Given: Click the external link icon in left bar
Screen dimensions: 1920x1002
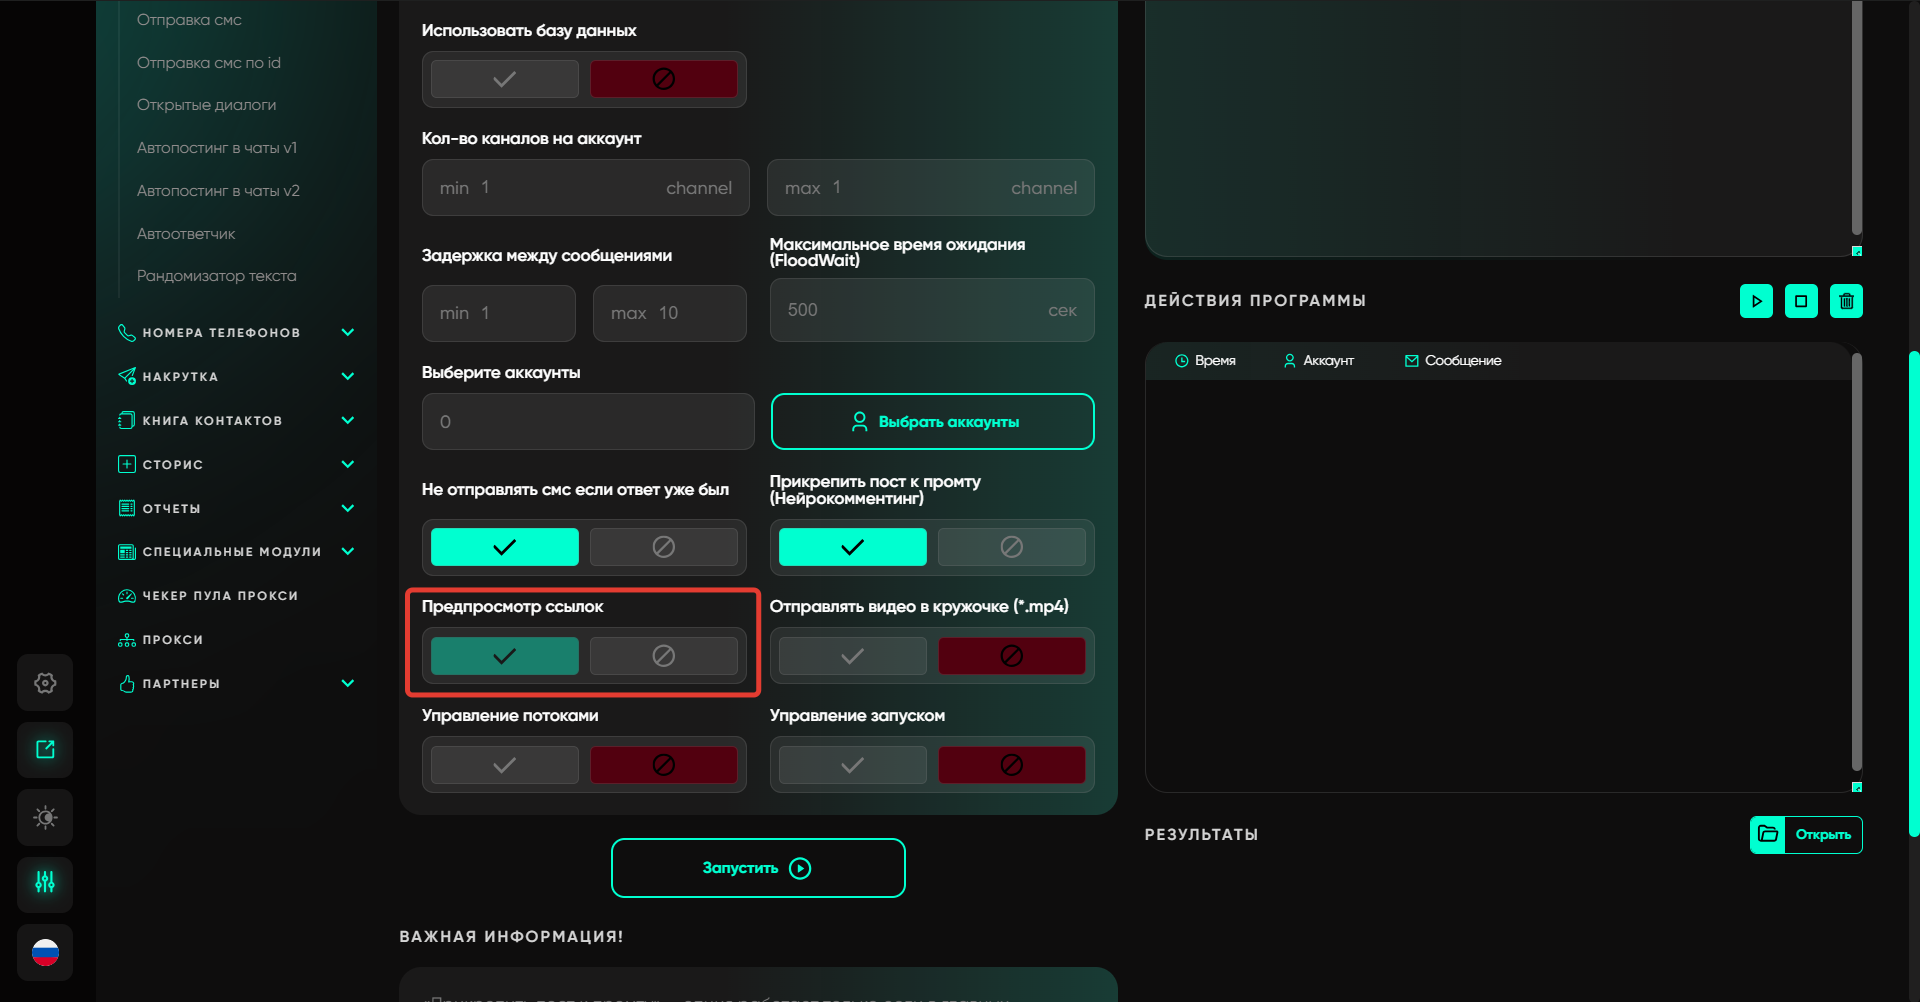Looking at the screenshot, I should 45,750.
